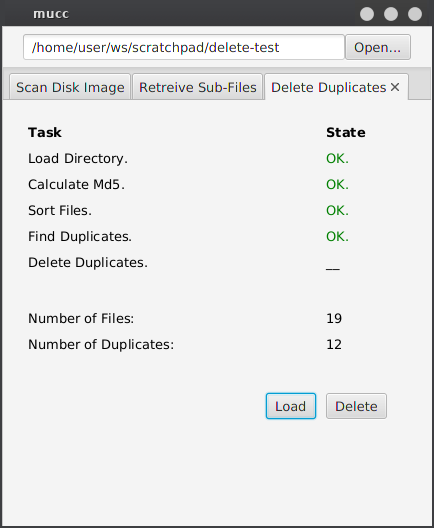Click the Sort Files task label

pos(60,210)
